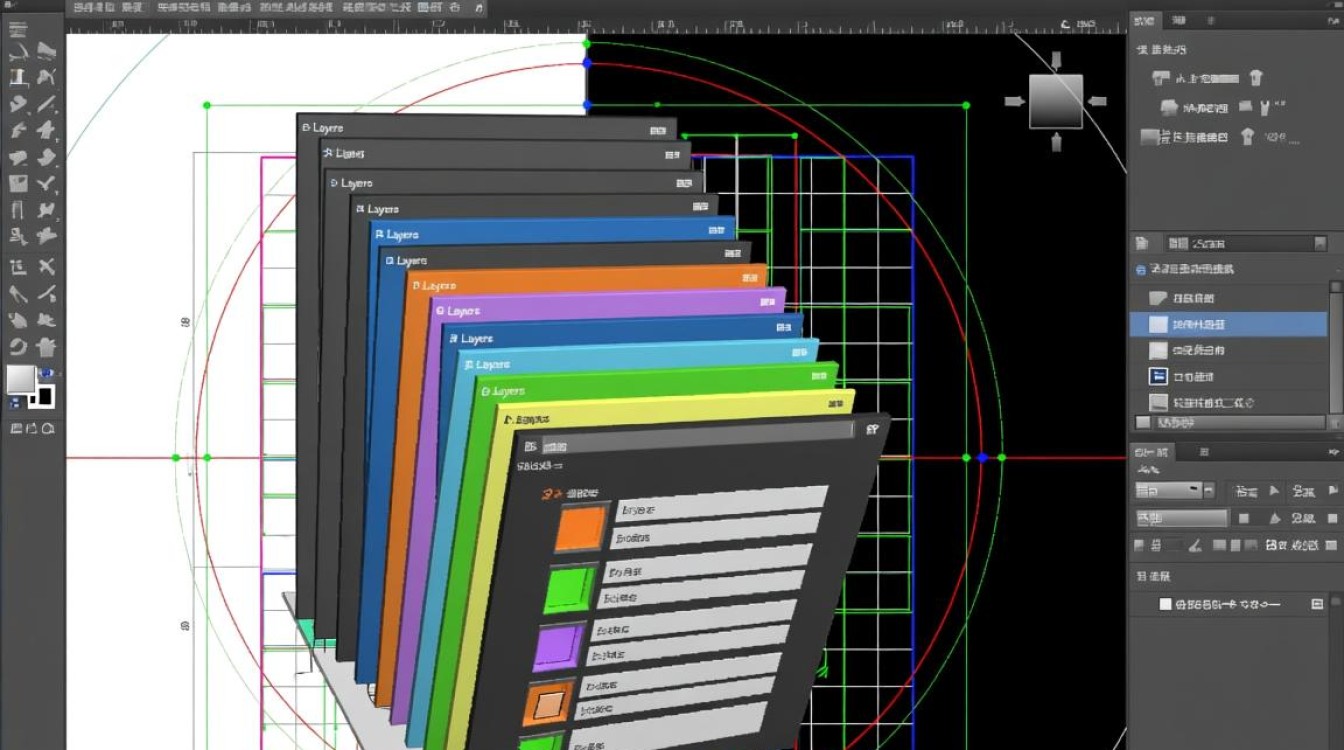Select the yellow panel's "Layers" title

point(531,420)
